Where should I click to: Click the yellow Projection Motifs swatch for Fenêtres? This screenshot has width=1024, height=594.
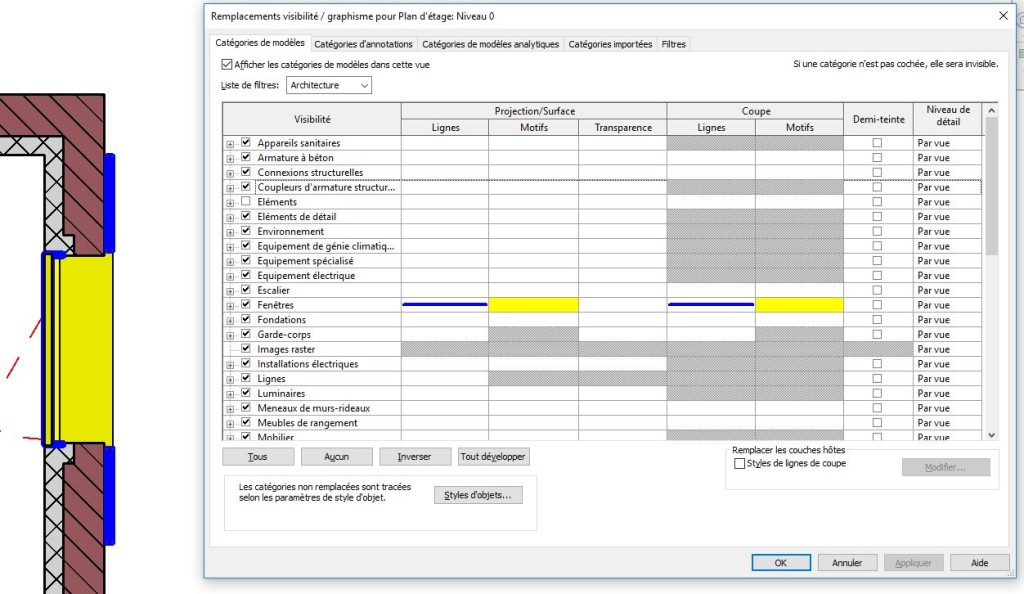[533, 305]
